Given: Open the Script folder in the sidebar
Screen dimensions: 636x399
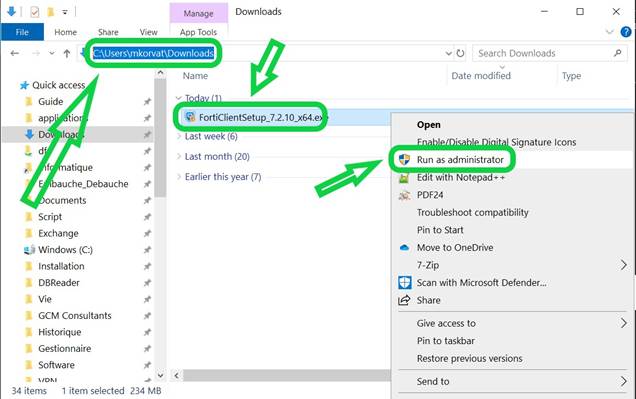Looking at the screenshot, I should (50, 217).
